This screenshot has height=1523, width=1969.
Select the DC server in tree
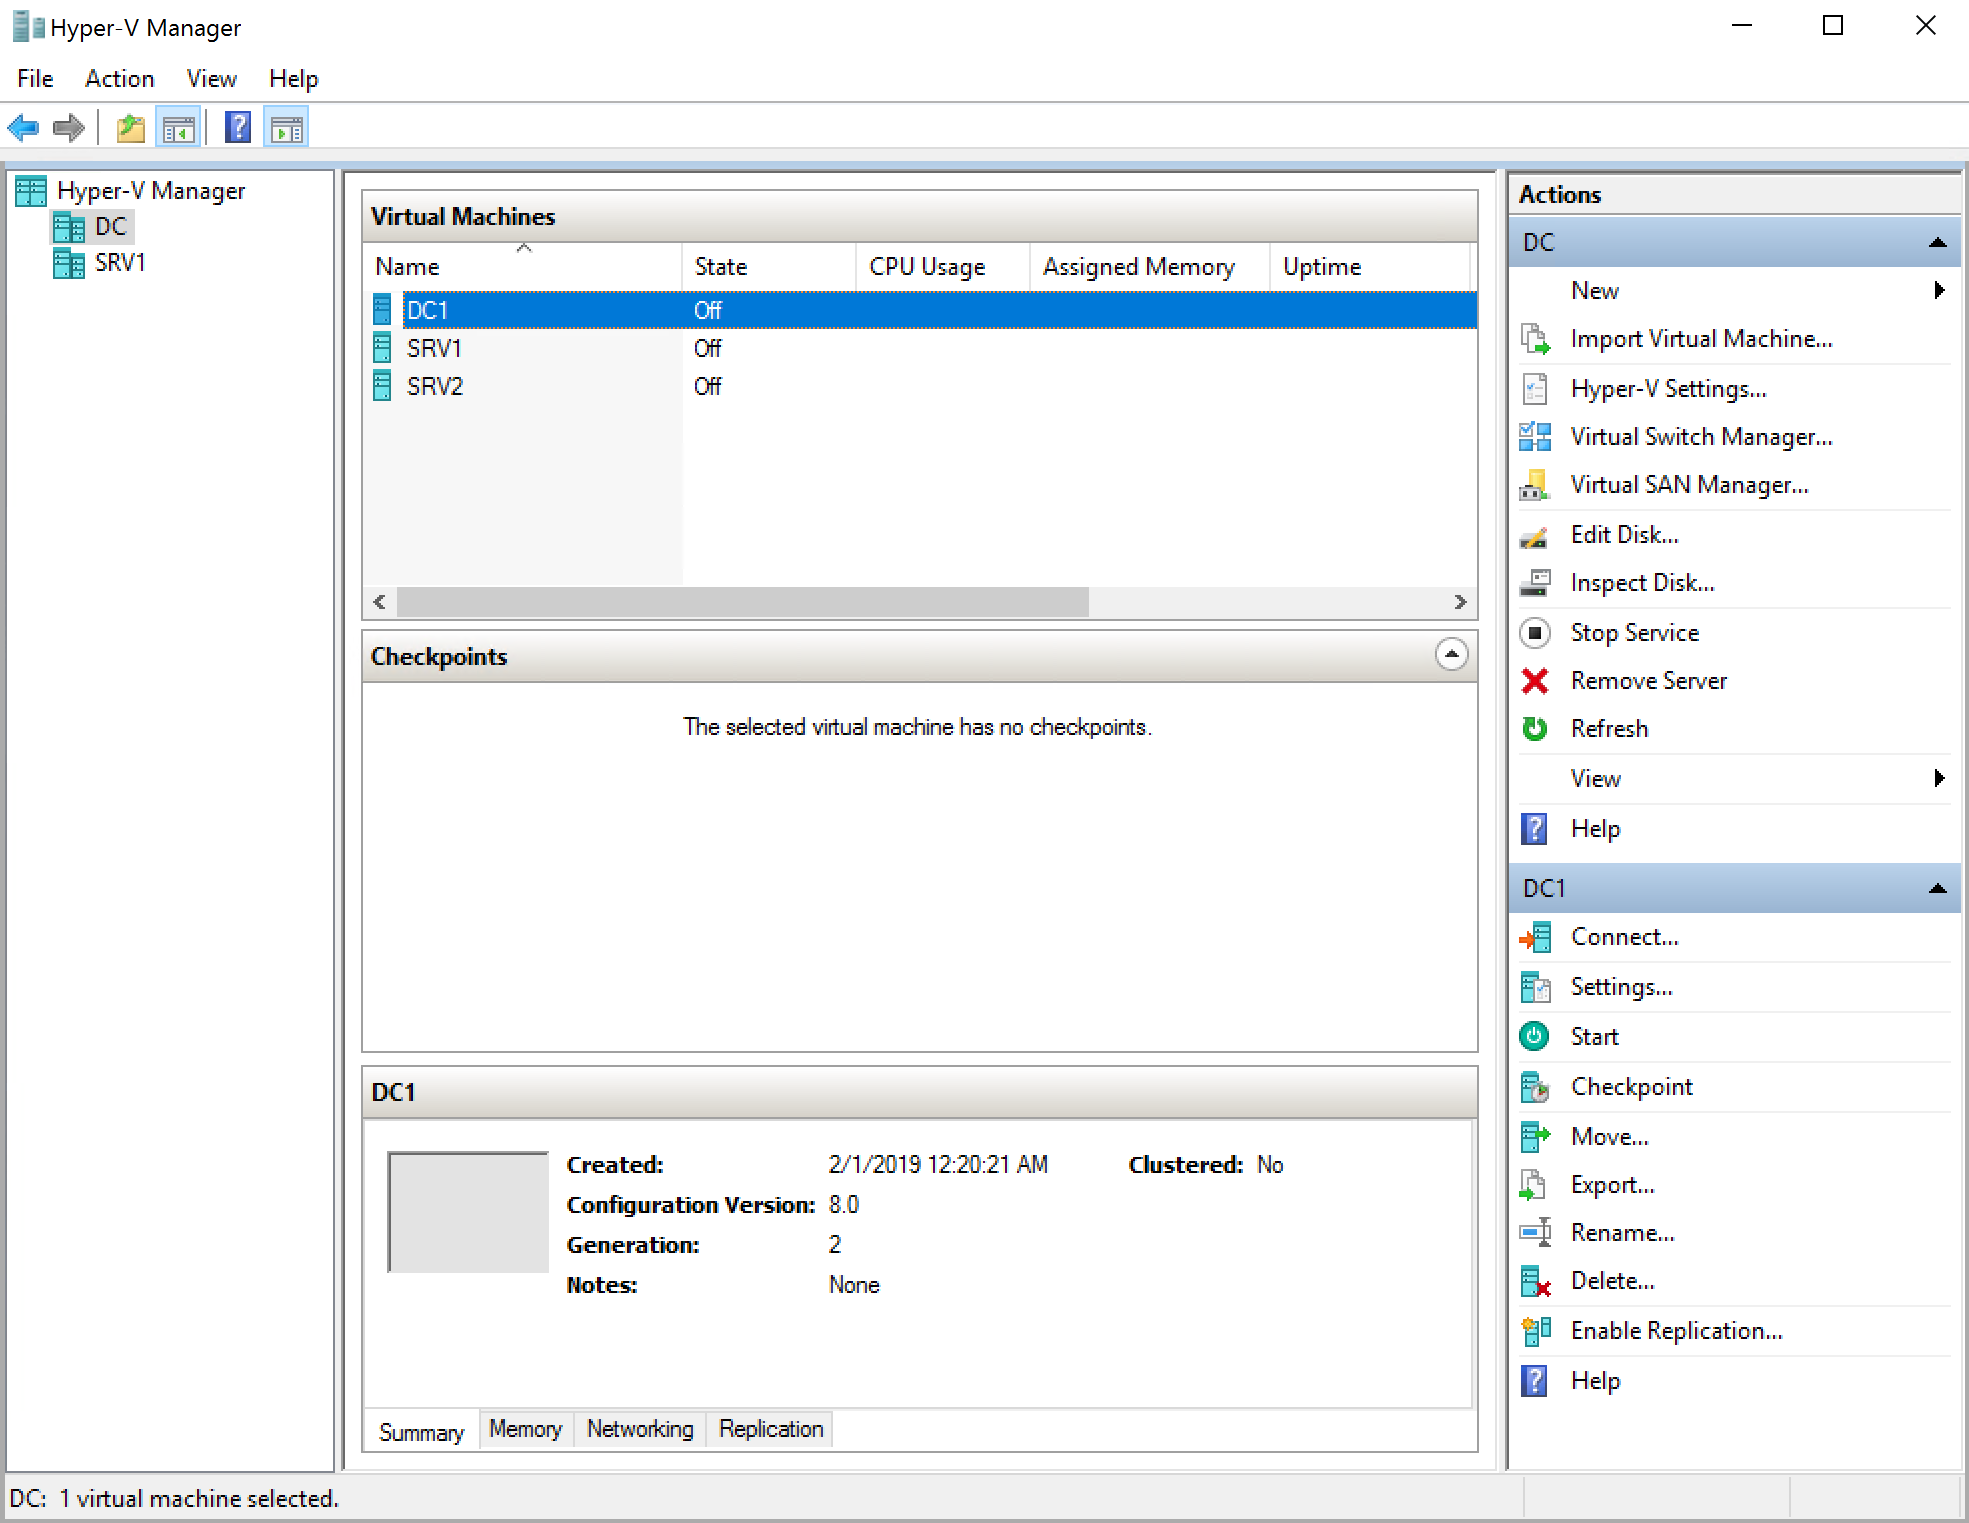click(x=110, y=226)
